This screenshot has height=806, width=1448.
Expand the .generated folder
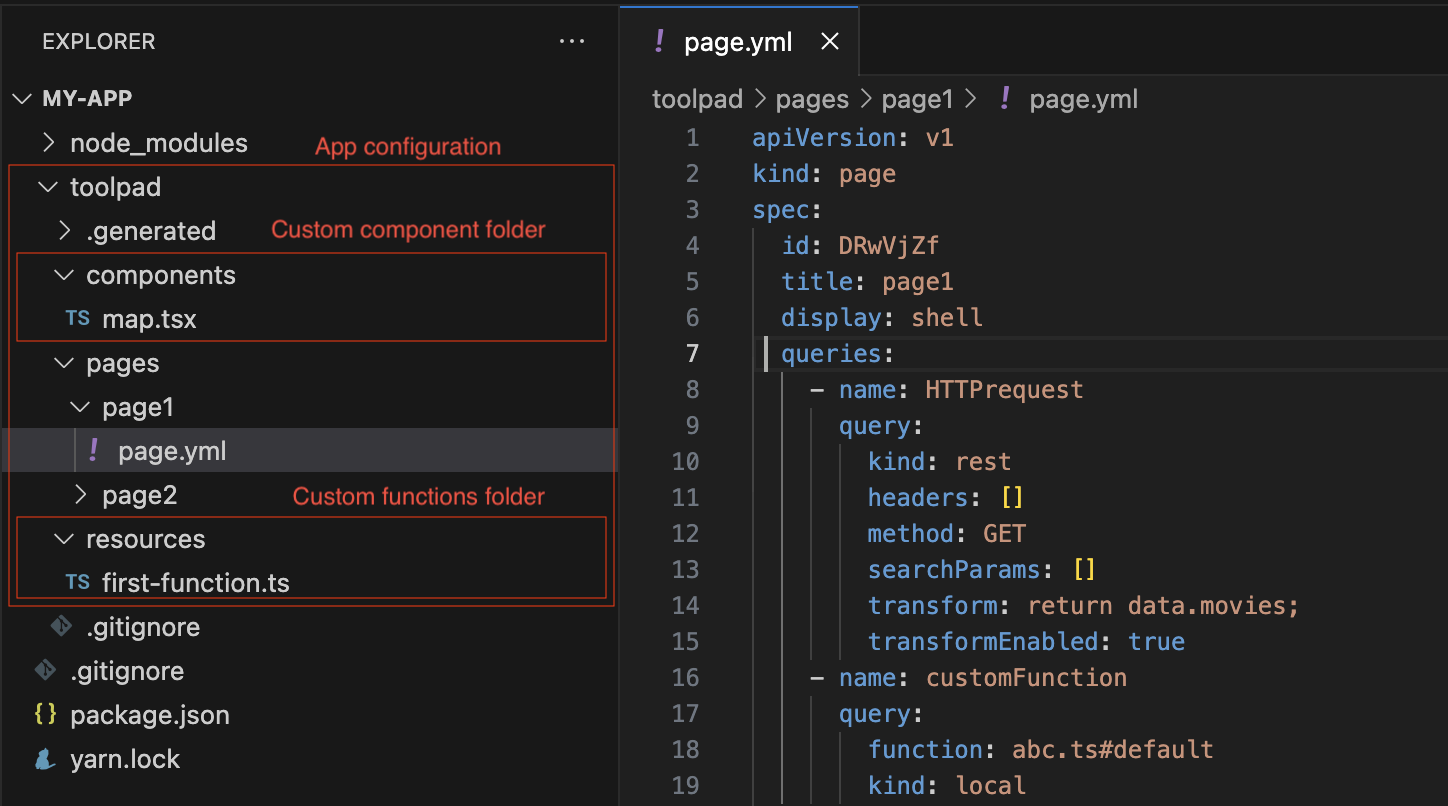pyautogui.click(x=63, y=231)
